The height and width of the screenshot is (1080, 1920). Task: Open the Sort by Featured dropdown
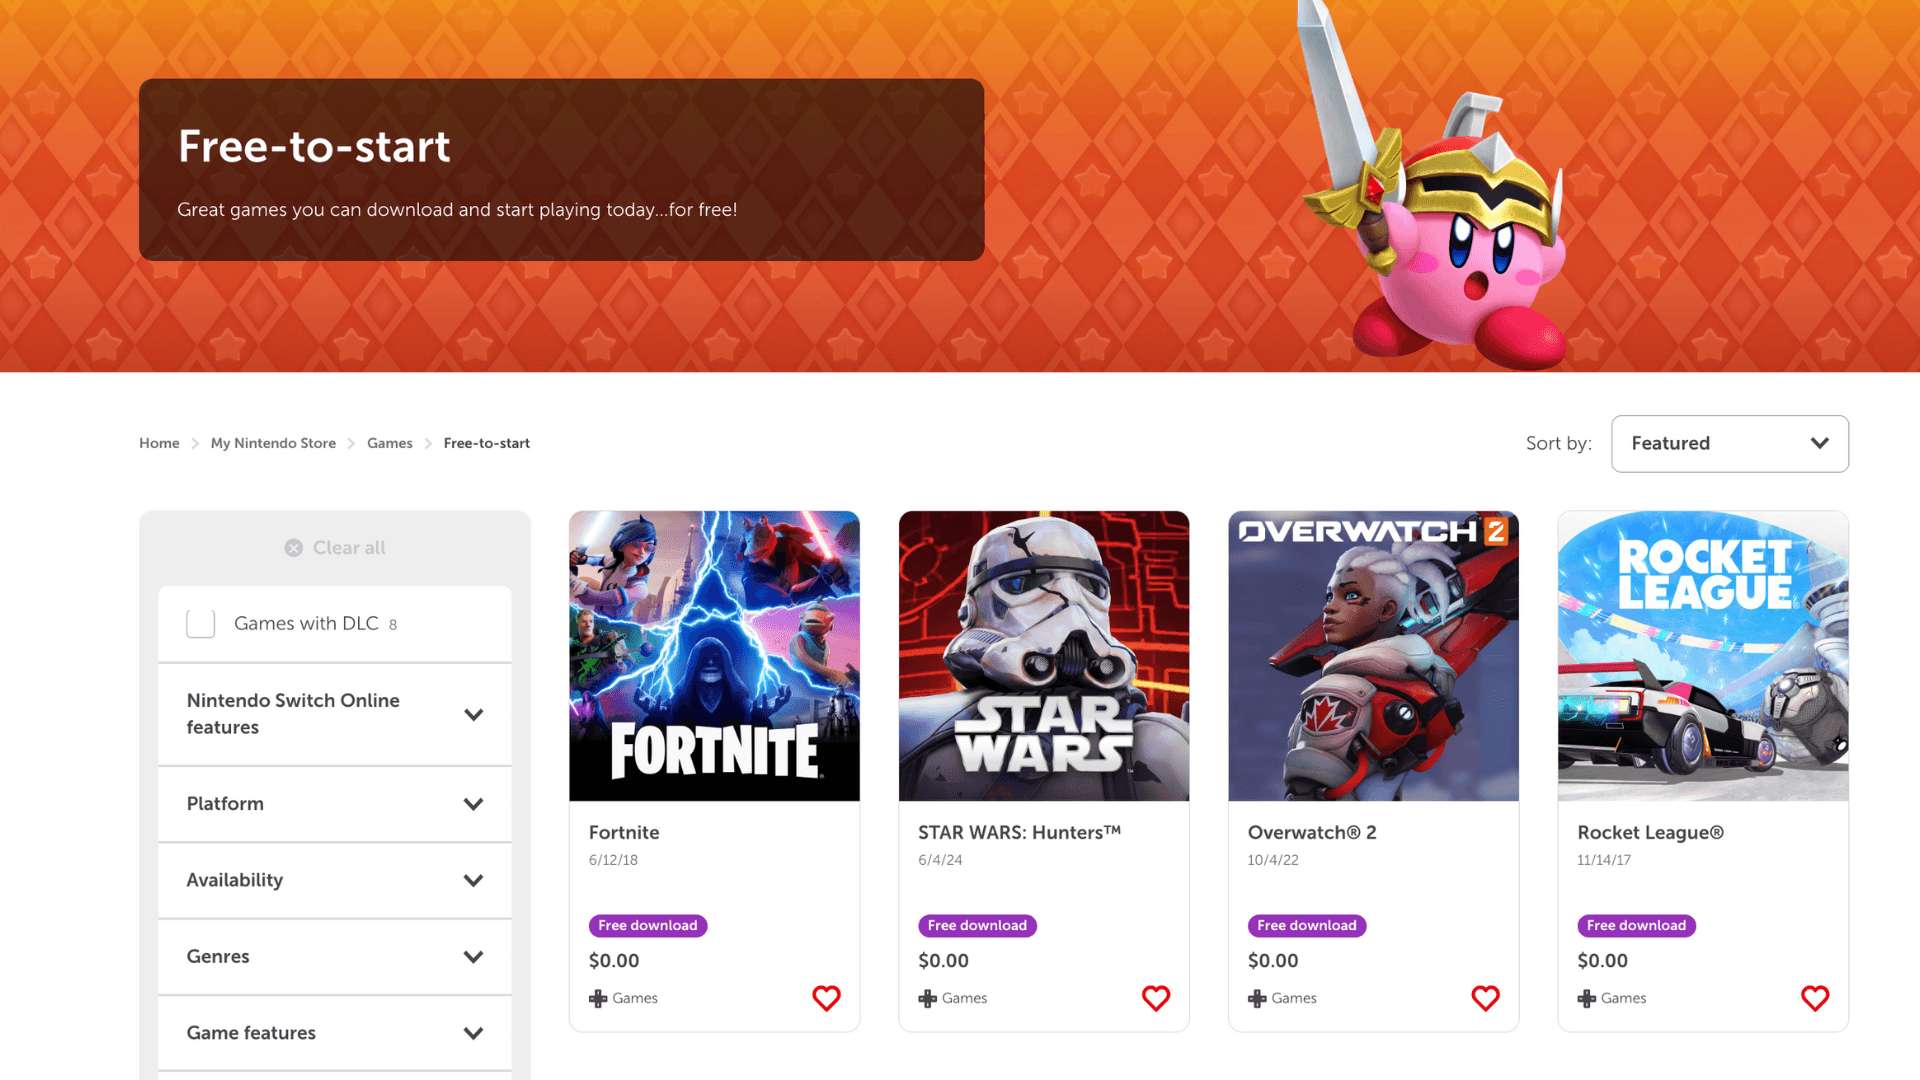[x=1729, y=443]
